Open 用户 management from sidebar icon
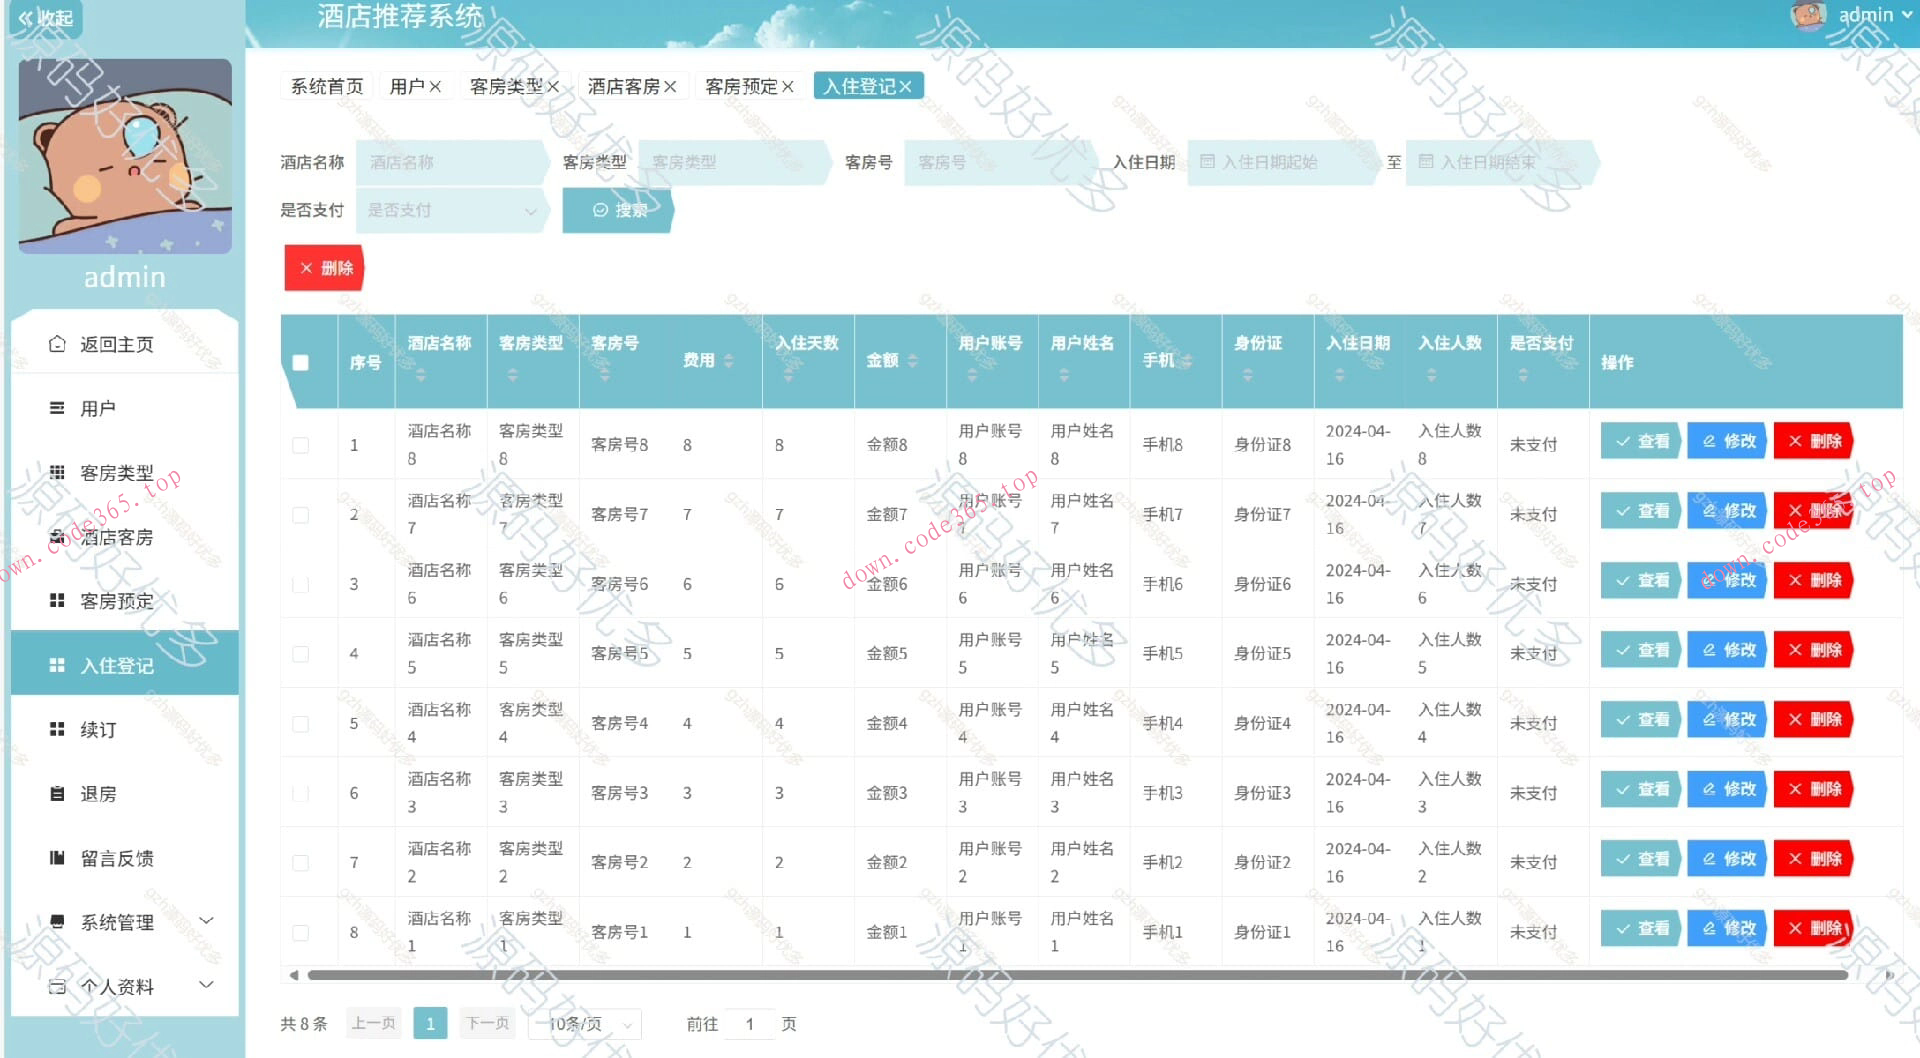The height and width of the screenshot is (1058, 1920). click(x=57, y=407)
